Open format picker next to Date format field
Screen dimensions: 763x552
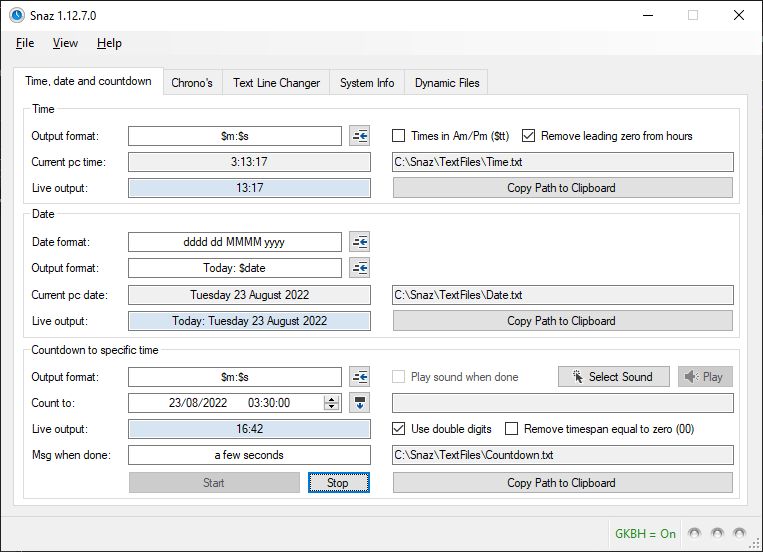click(360, 242)
